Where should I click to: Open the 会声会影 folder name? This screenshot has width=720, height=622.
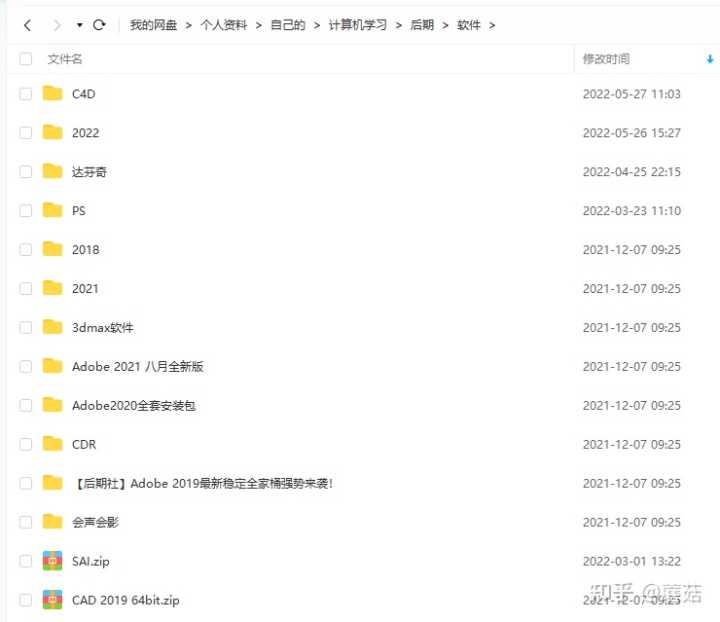pyautogui.click(x=96, y=522)
